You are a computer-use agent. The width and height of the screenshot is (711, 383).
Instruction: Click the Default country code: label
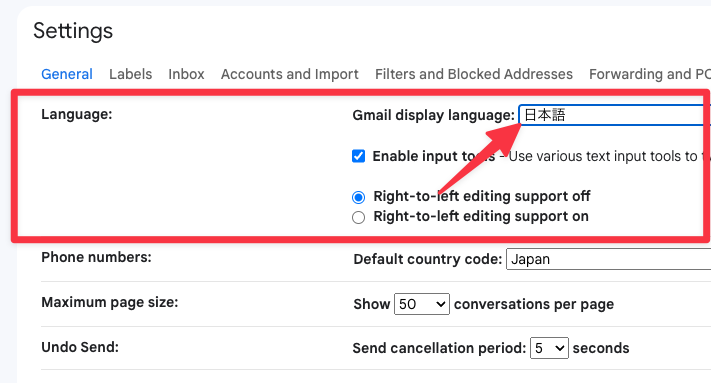pos(428,259)
